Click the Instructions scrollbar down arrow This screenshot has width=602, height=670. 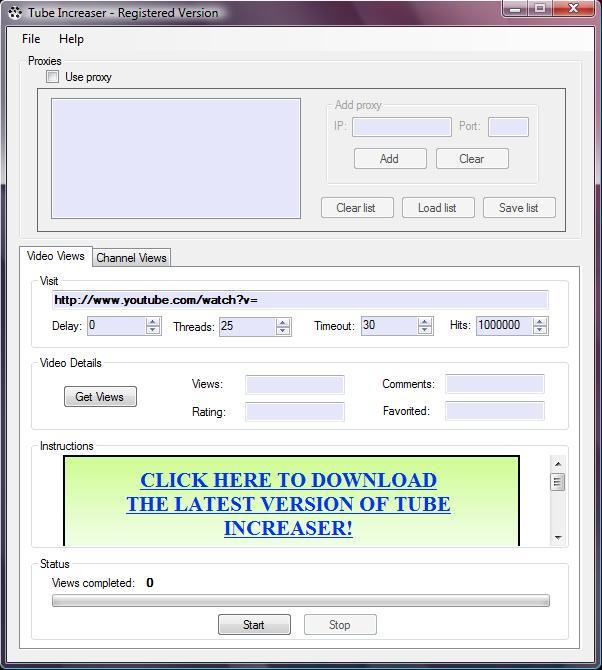558,538
